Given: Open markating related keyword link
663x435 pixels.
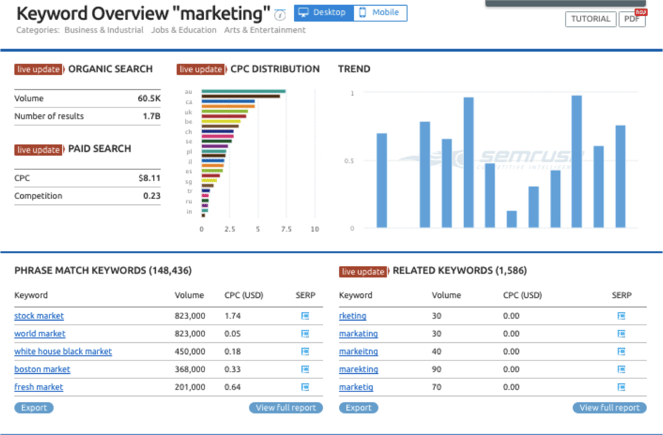Looking at the screenshot, I should click(x=359, y=334).
